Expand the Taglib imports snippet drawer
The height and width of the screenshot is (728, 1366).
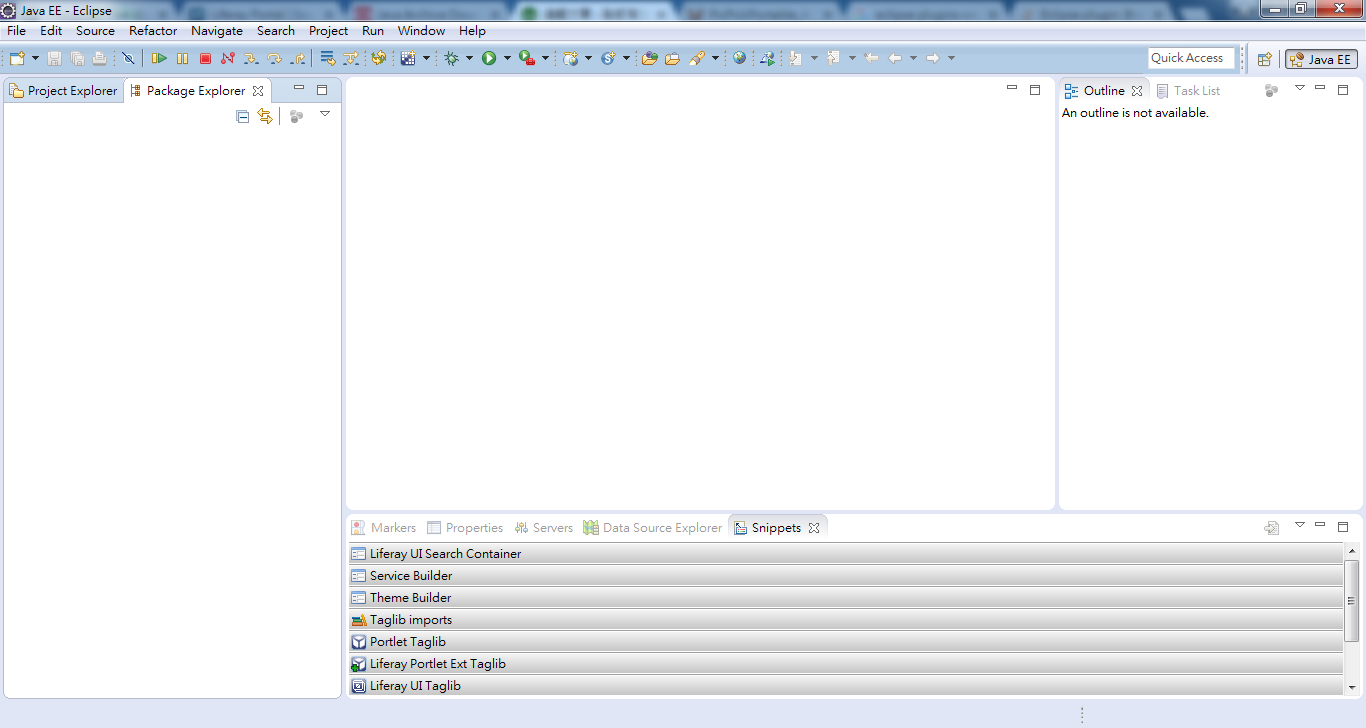(845, 619)
